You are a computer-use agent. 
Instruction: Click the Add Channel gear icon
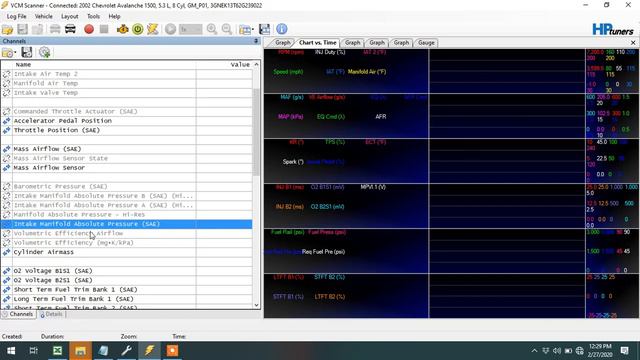[x=44, y=52]
